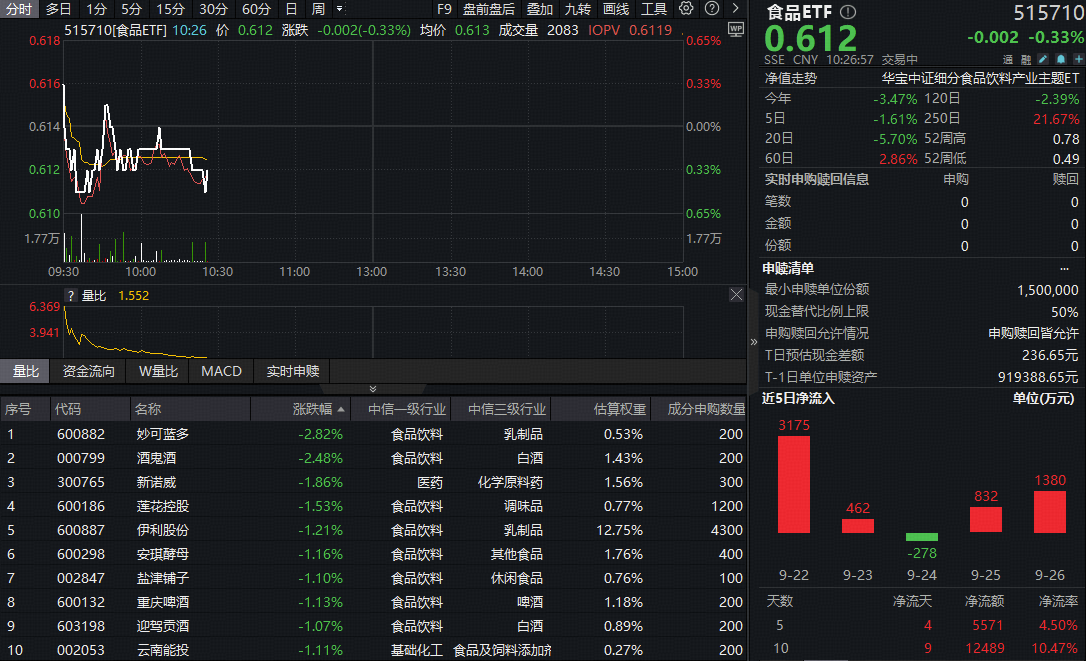Click the F9 button
Viewport: 1086px width, 661px height.
(445, 9)
